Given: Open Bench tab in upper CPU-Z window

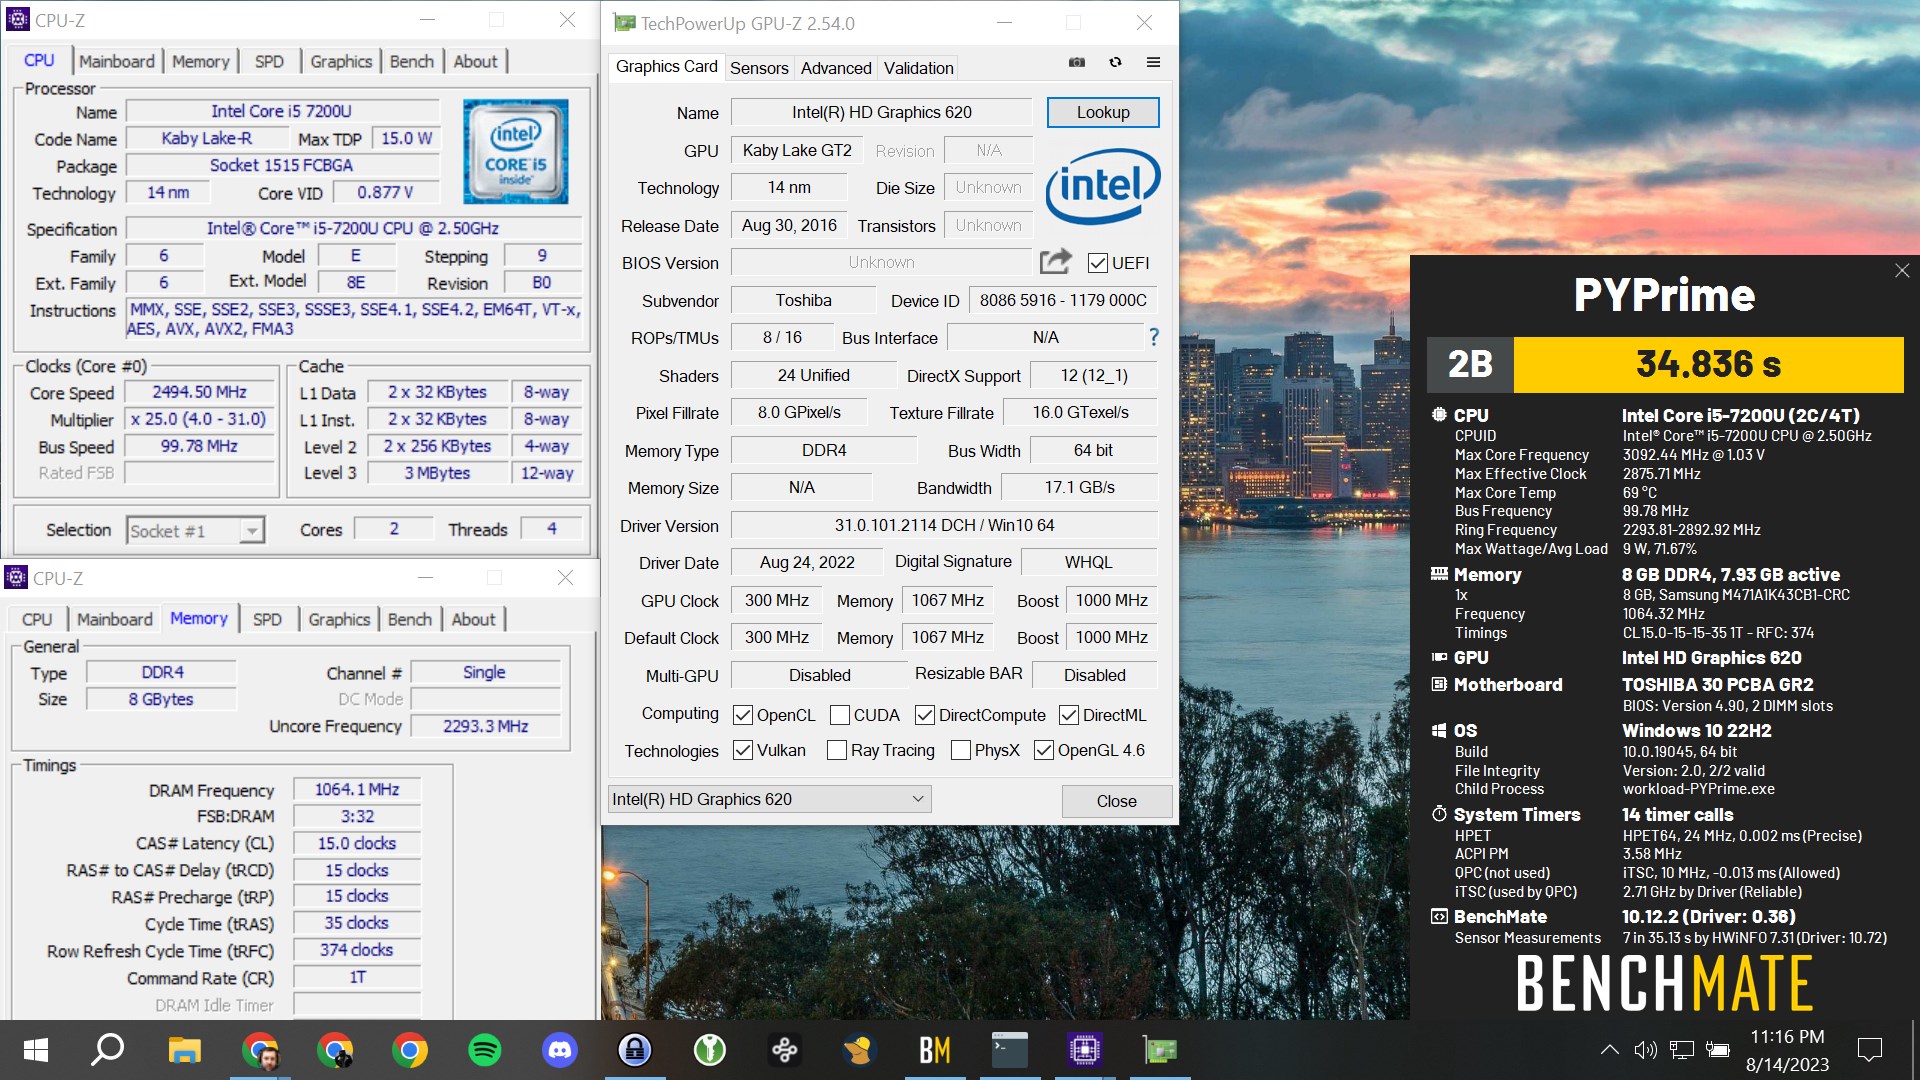Looking at the screenshot, I should [x=412, y=61].
